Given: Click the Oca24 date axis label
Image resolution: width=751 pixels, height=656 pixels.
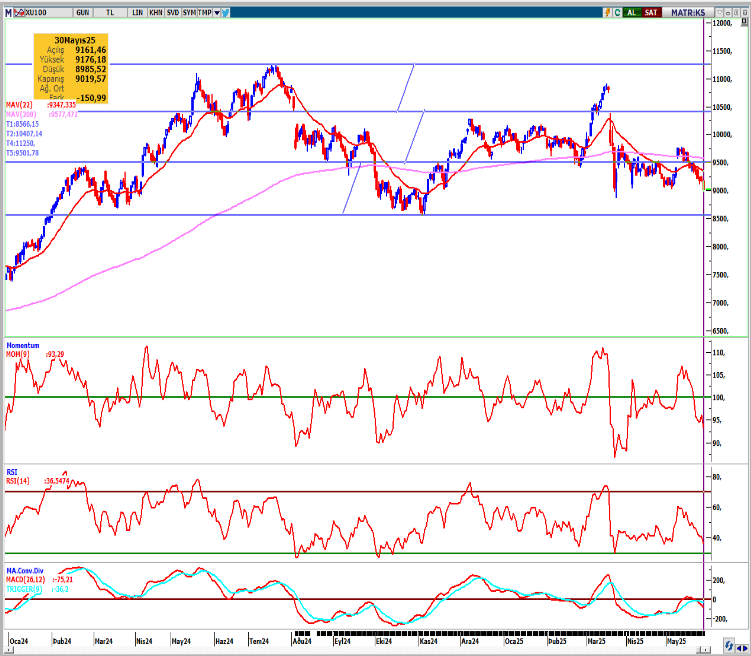Looking at the screenshot, I should click(19, 641).
